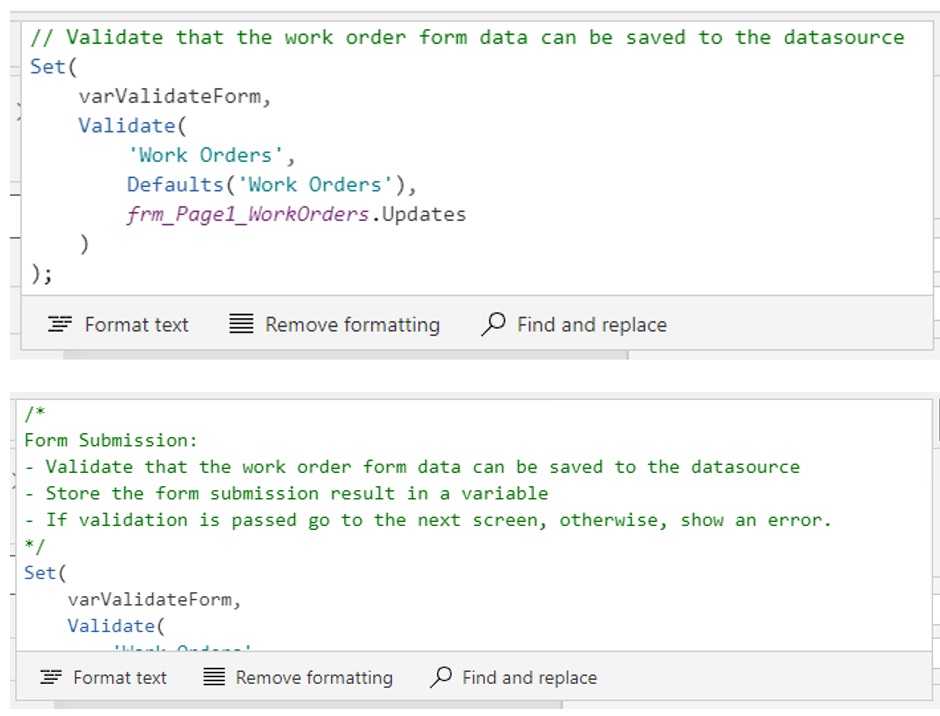Click the top editor comment line about validation
The width and height of the screenshot is (940, 716).
pos(467,37)
